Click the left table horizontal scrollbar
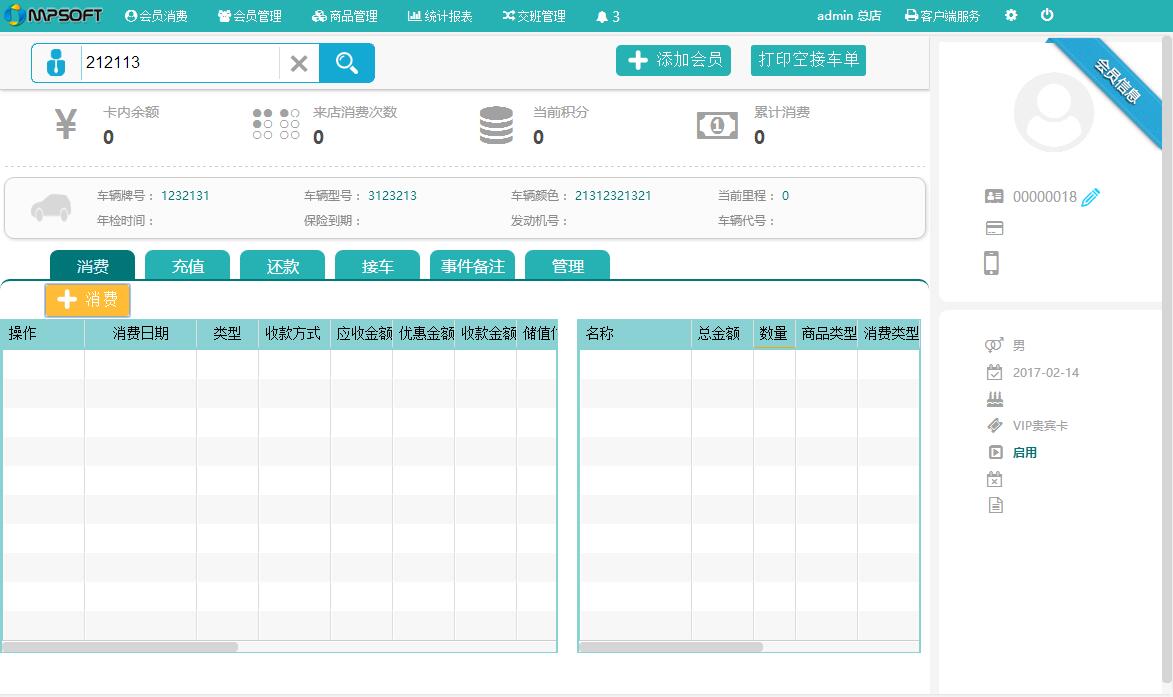 coord(120,647)
